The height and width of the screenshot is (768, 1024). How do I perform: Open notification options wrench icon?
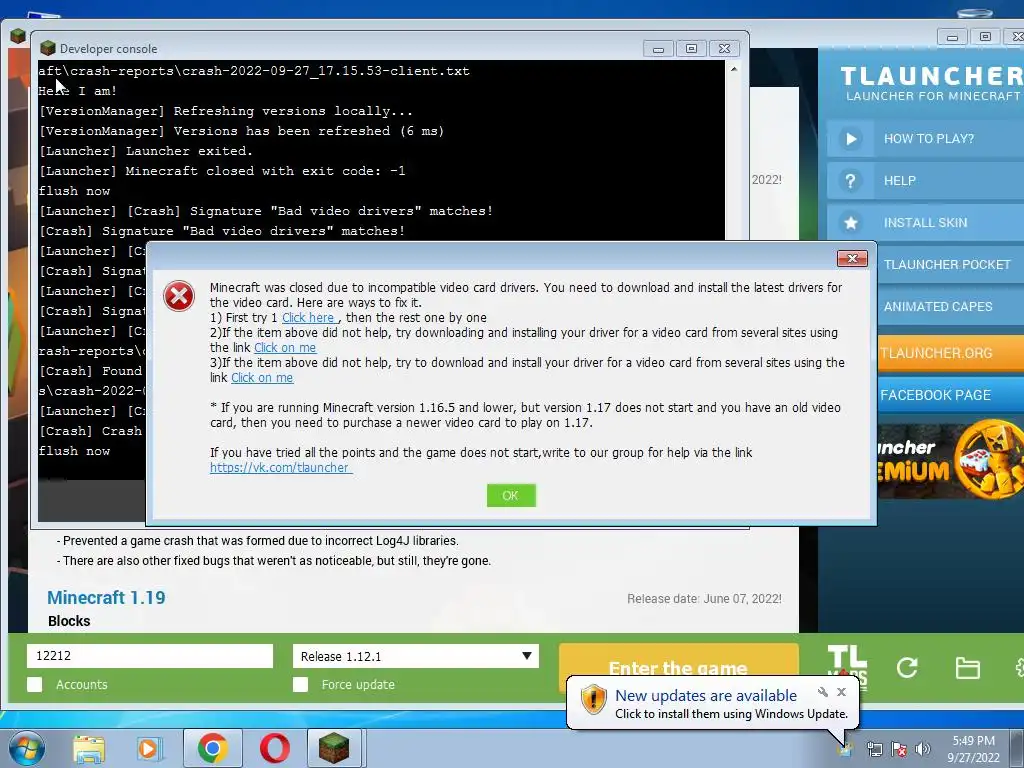(x=823, y=692)
